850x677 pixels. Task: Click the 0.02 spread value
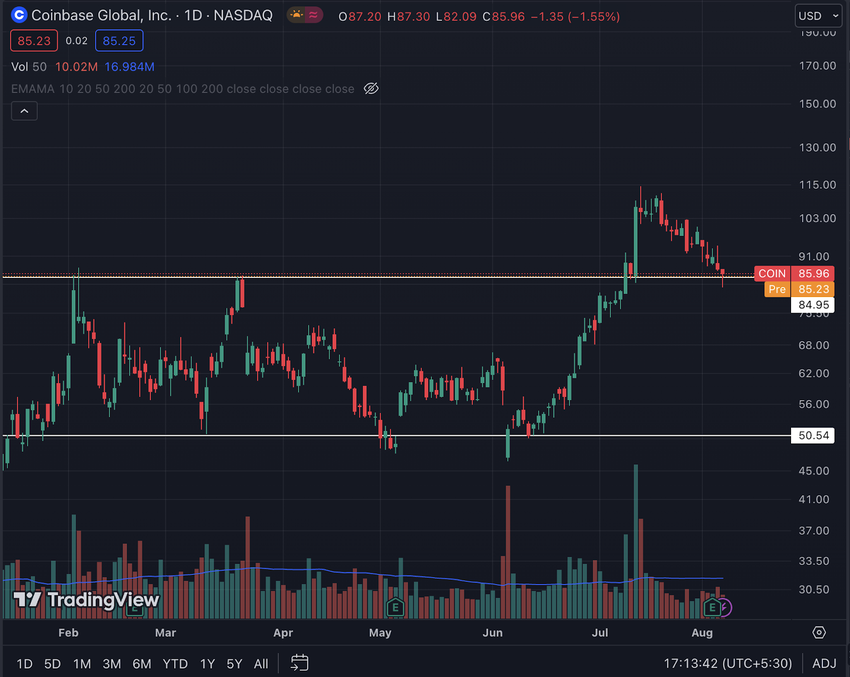click(x=76, y=41)
